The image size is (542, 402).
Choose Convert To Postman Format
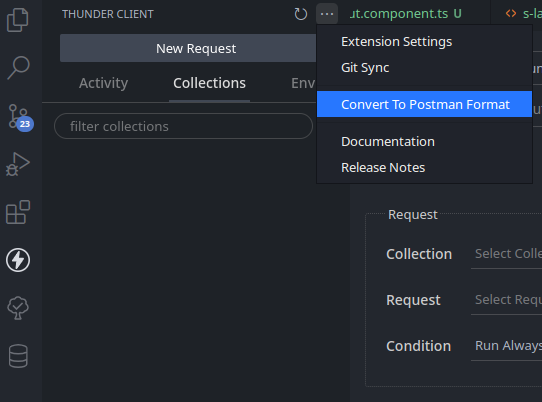(x=424, y=104)
